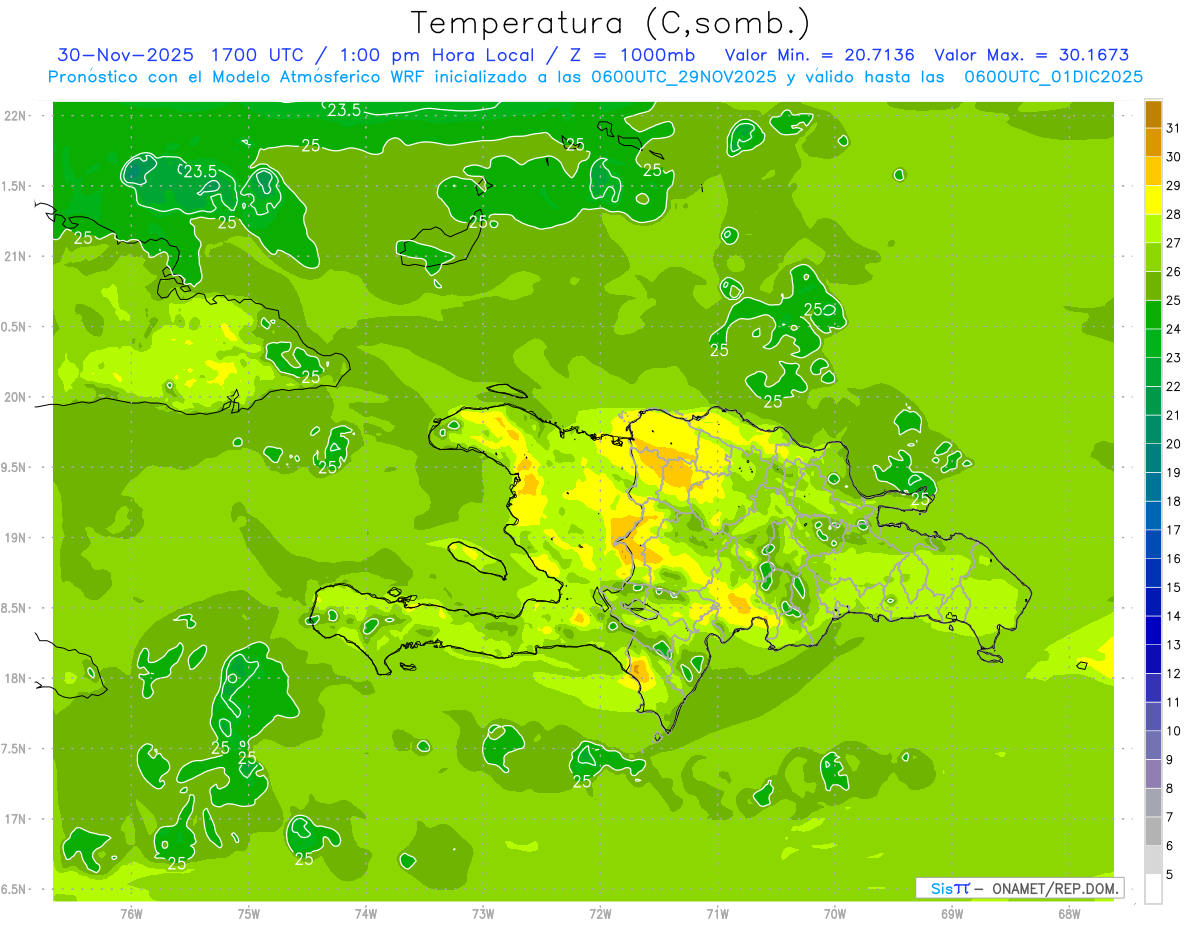The image size is (1200, 927).
Task: Click the '18N' latitude label
Action: 17,678
